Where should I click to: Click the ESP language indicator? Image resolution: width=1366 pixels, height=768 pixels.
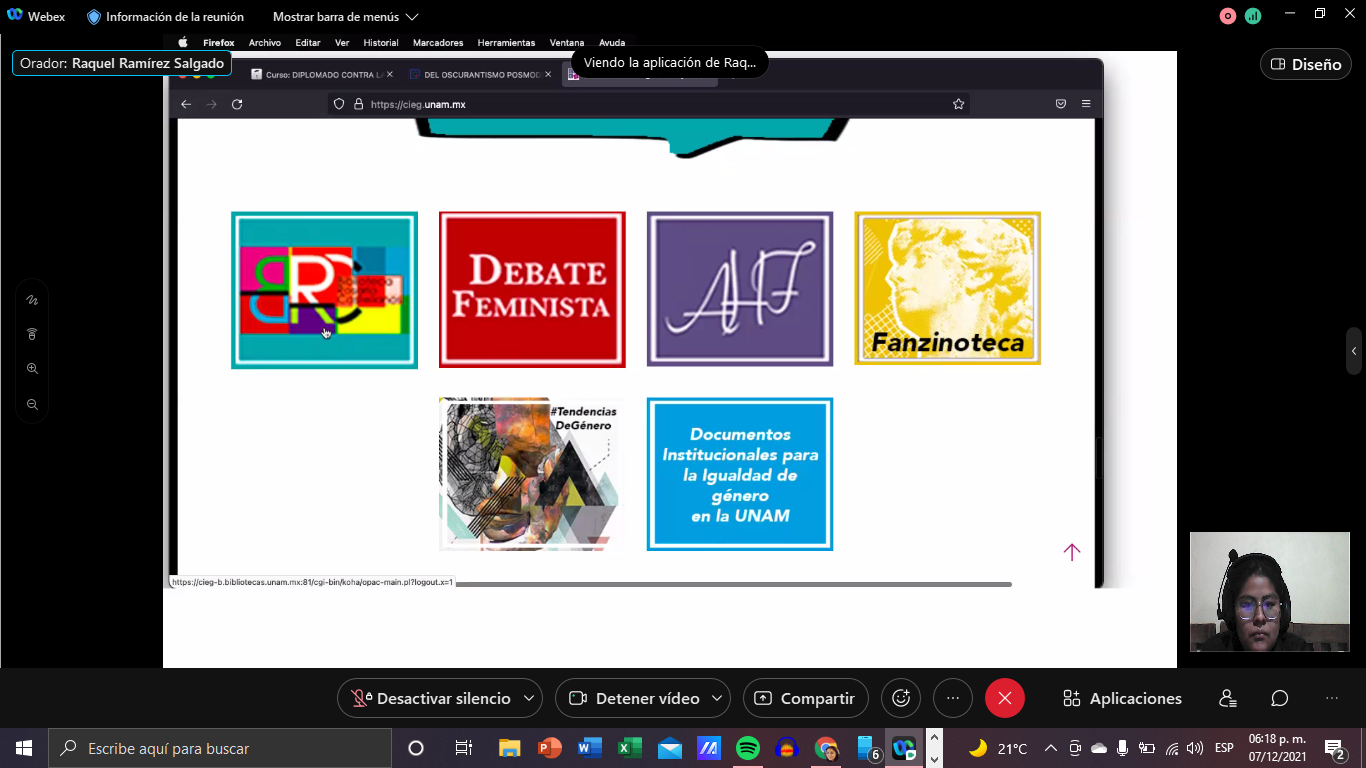[1224, 748]
